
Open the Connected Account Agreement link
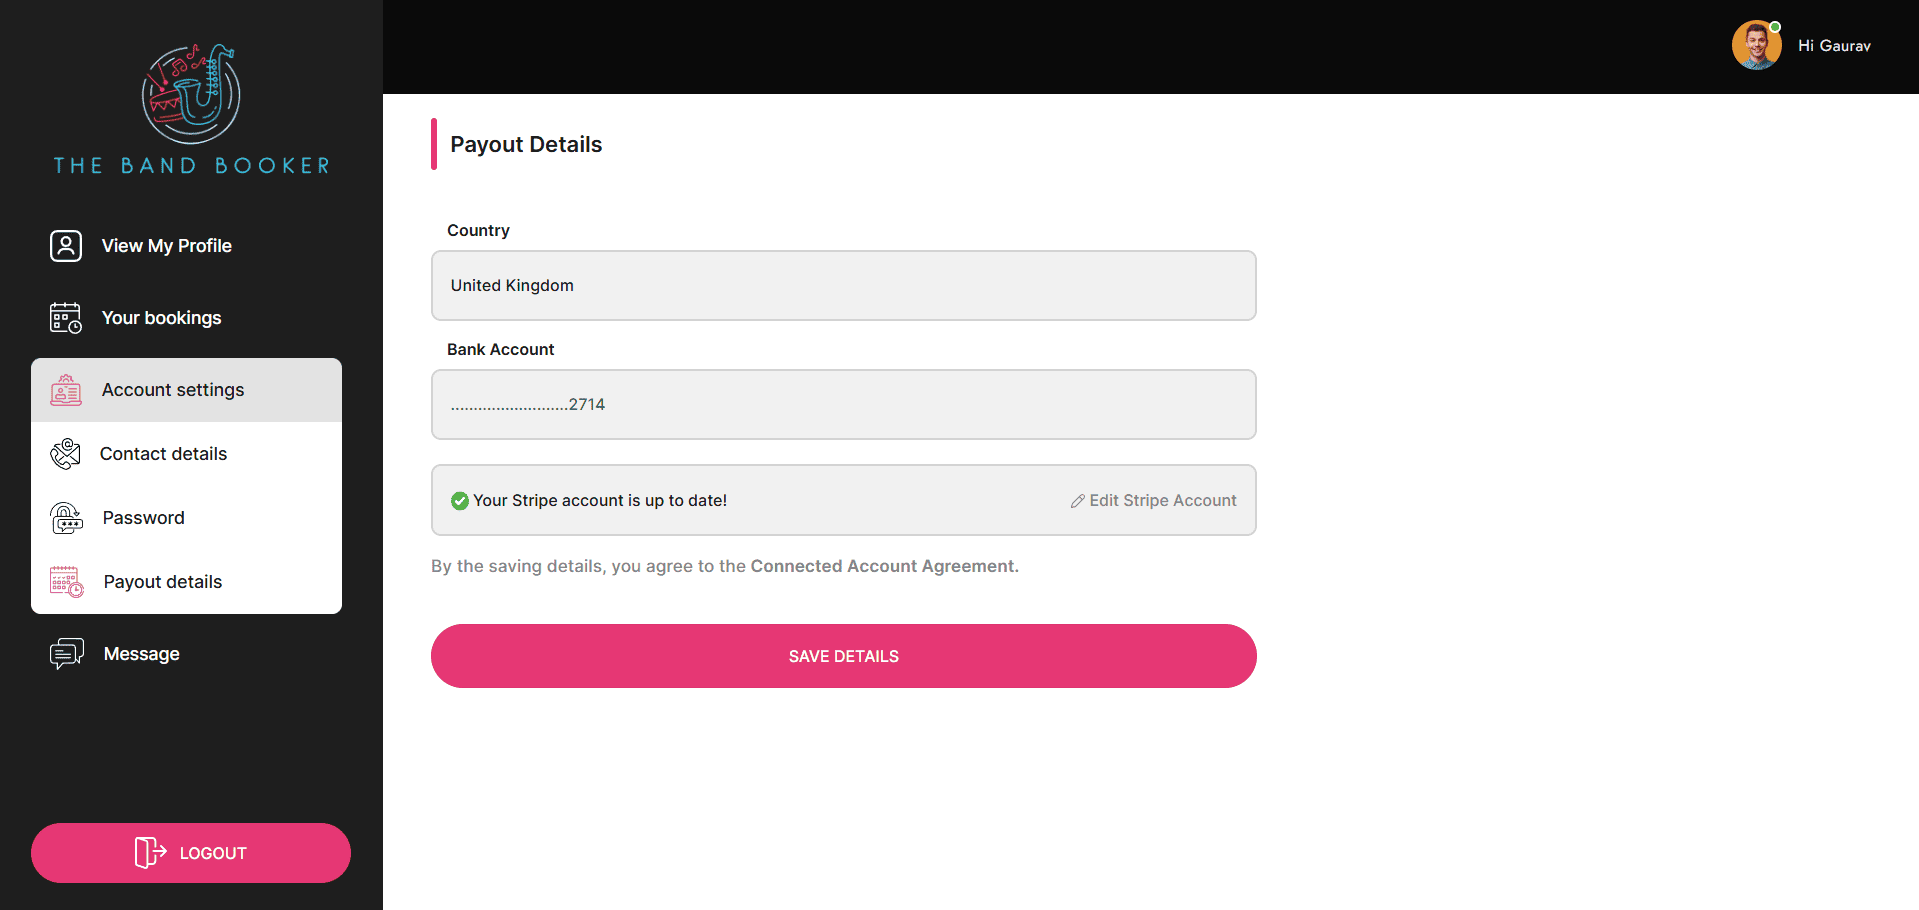tap(884, 566)
